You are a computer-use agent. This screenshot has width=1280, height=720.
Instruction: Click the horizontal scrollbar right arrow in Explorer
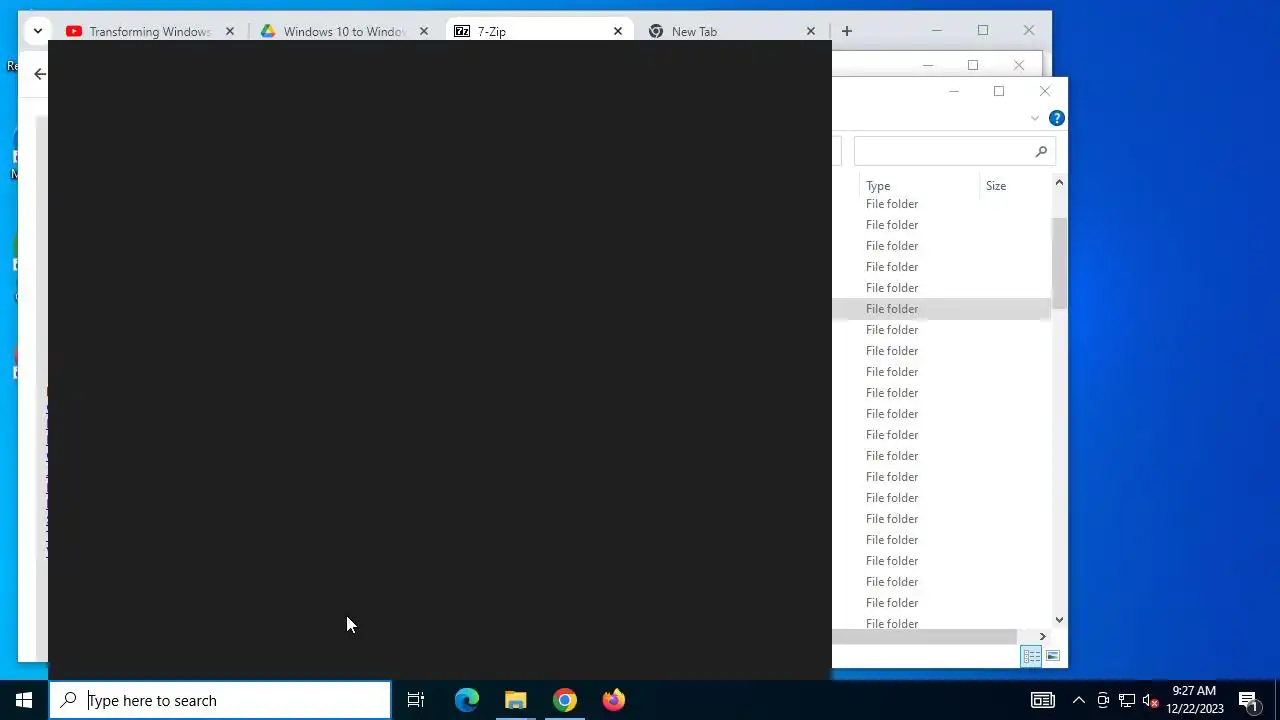[1042, 637]
